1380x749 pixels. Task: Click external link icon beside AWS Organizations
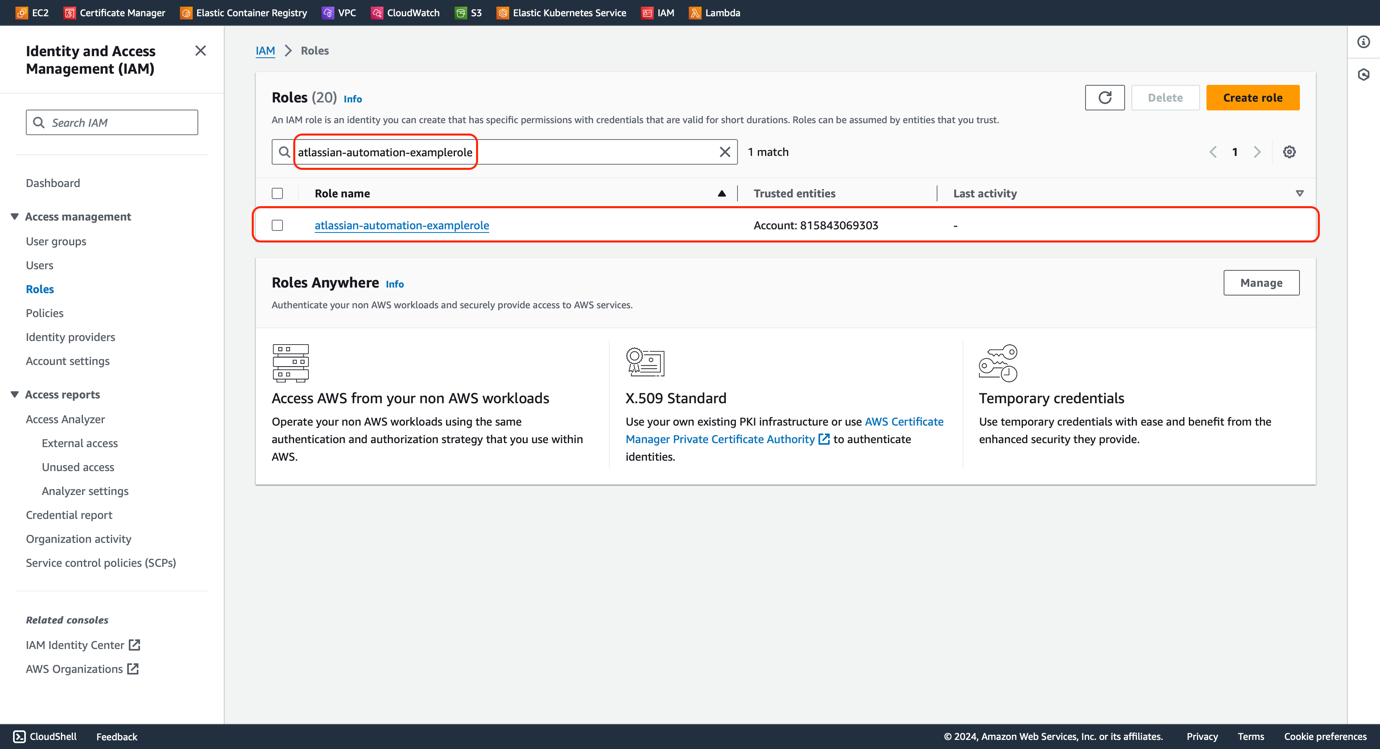tap(133, 669)
